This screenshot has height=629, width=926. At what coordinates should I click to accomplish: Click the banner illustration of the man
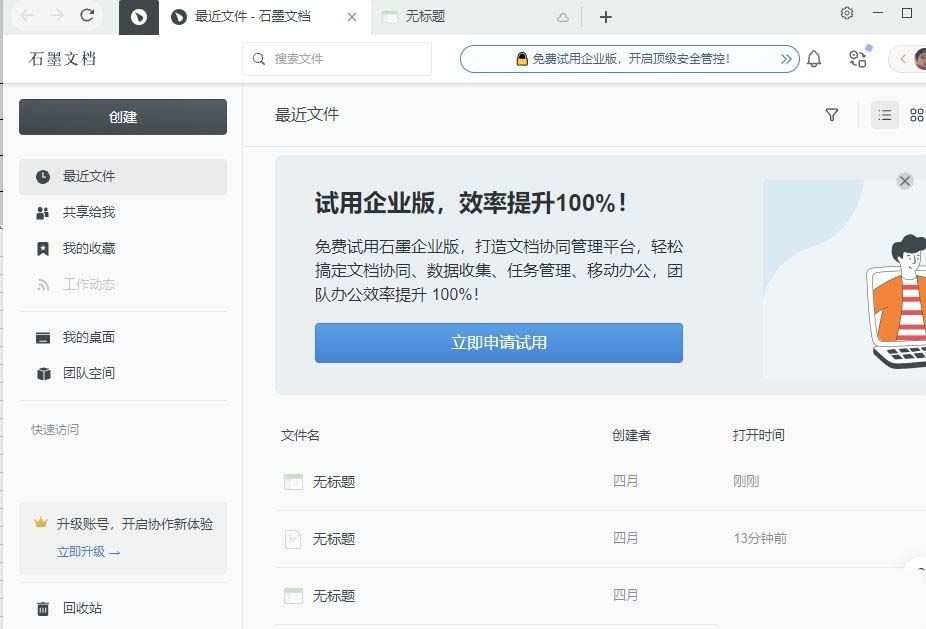pos(896,301)
